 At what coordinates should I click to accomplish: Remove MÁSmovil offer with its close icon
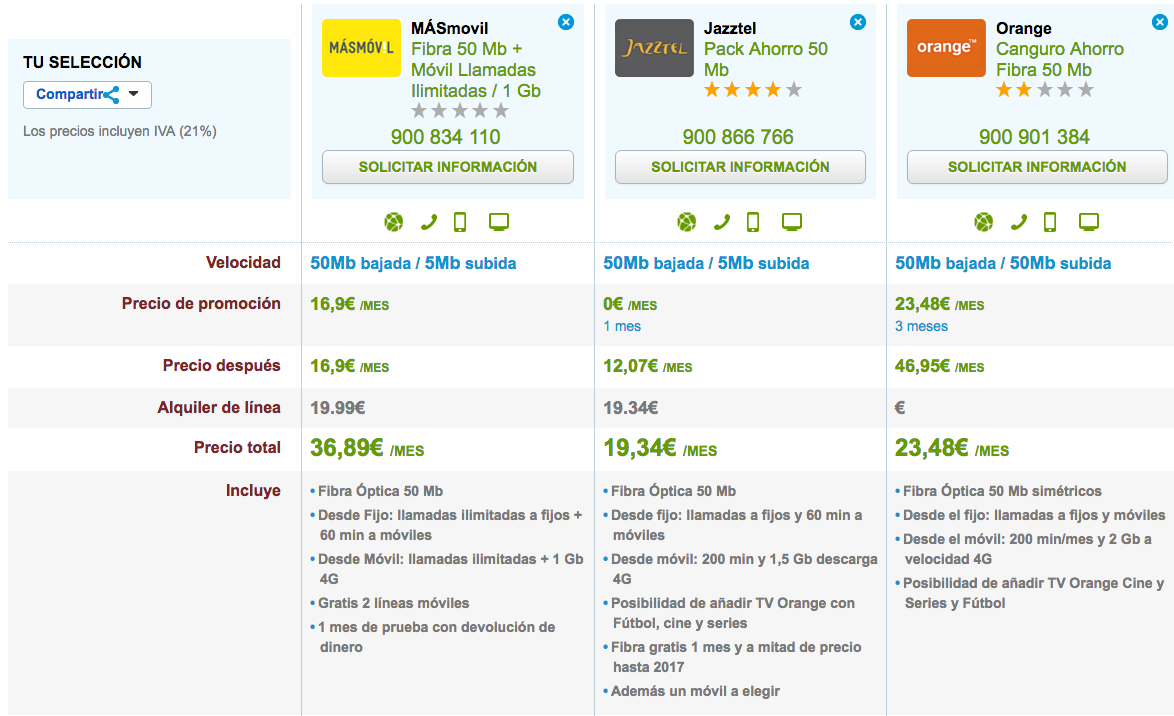[x=566, y=22]
